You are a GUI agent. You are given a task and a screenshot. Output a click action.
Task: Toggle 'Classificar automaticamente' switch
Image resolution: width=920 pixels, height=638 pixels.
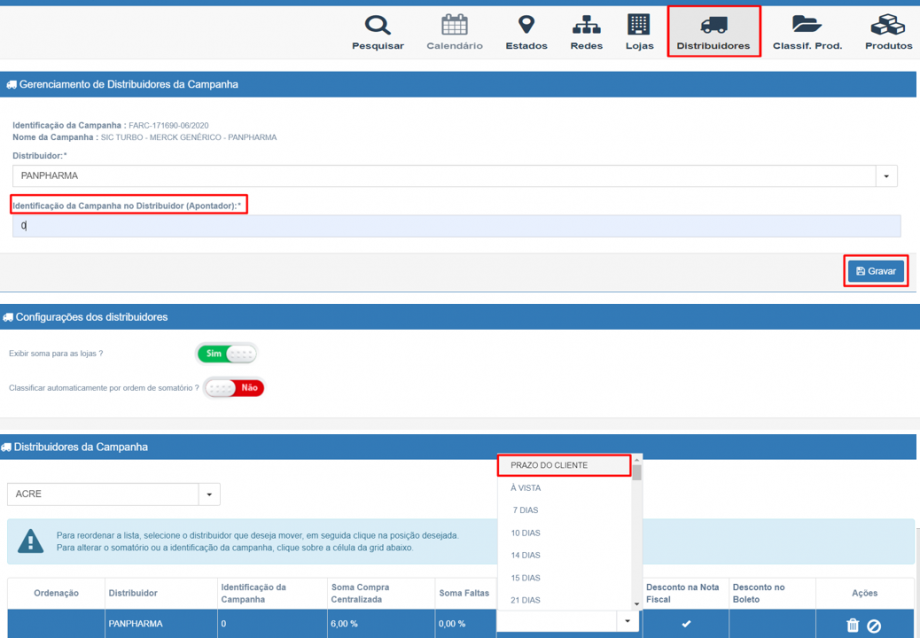(x=234, y=387)
